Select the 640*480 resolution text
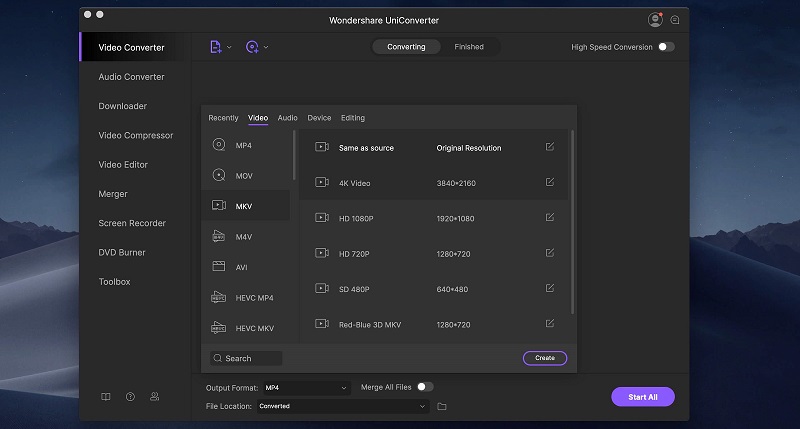Viewport: 800px width, 429px height. pos(452,289)
